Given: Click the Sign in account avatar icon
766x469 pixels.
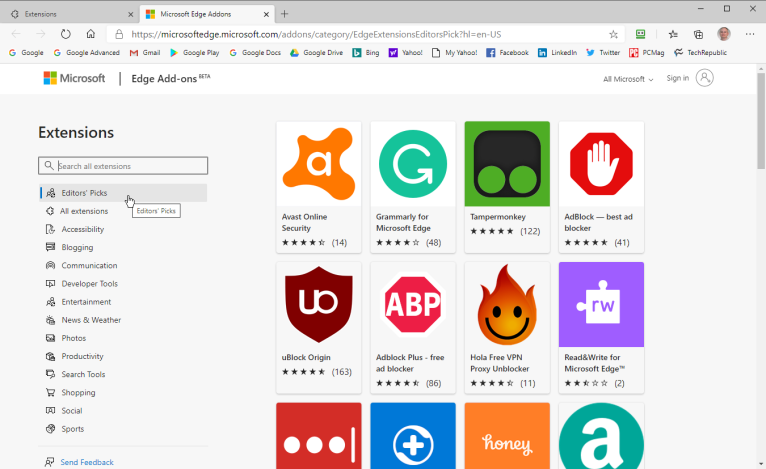Looking at the screenshot, I should (x=704, y=78).
